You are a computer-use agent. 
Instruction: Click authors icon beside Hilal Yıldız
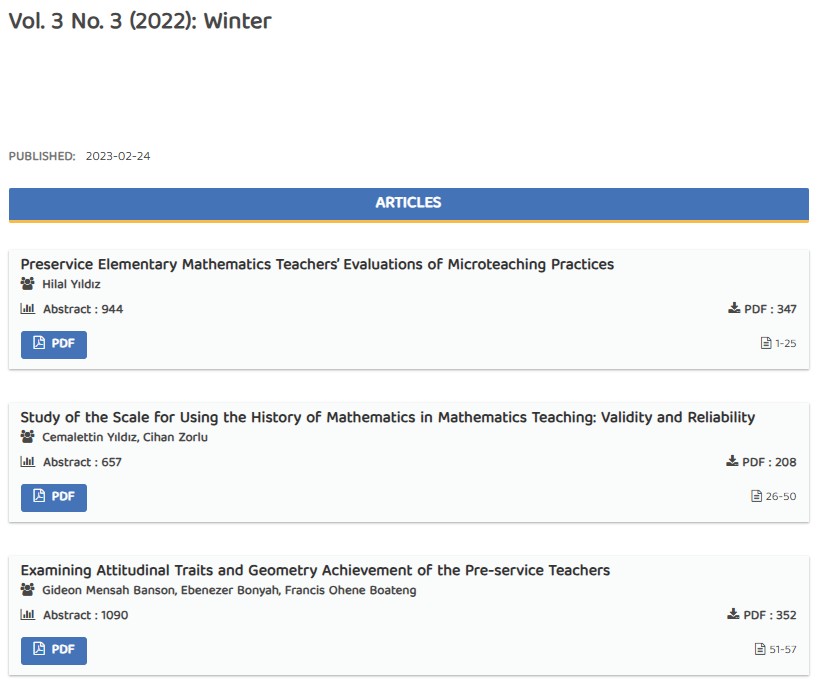click(x=28, y=284)
